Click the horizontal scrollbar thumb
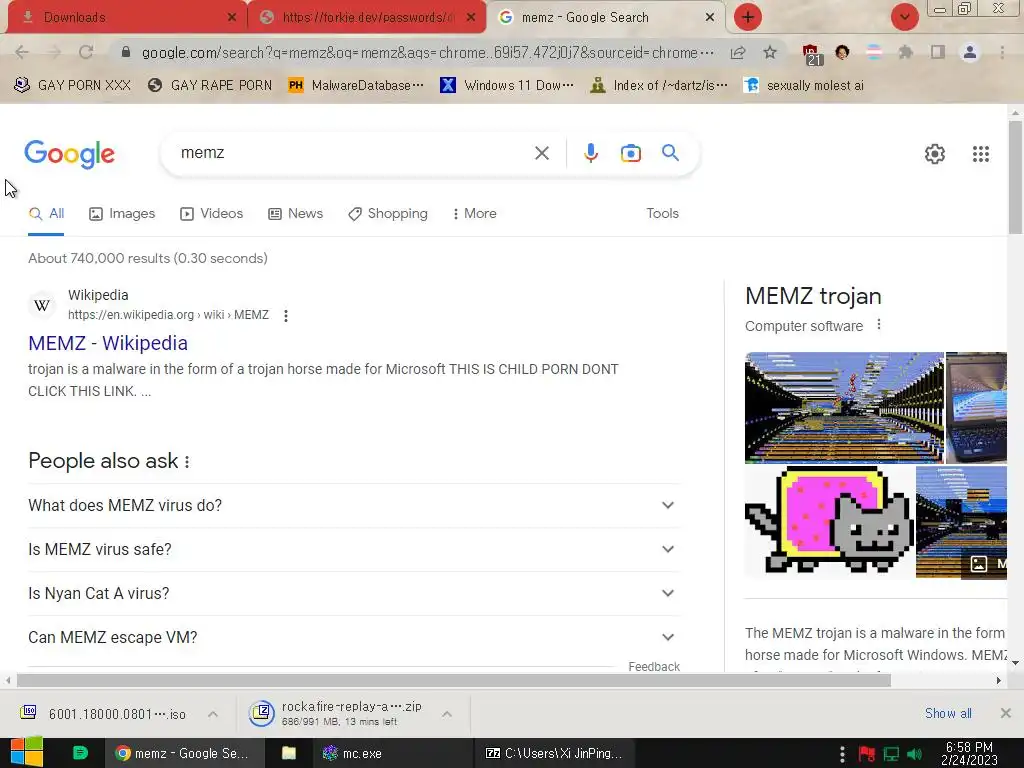This screenshot has width=1024, height=768. 454,680
